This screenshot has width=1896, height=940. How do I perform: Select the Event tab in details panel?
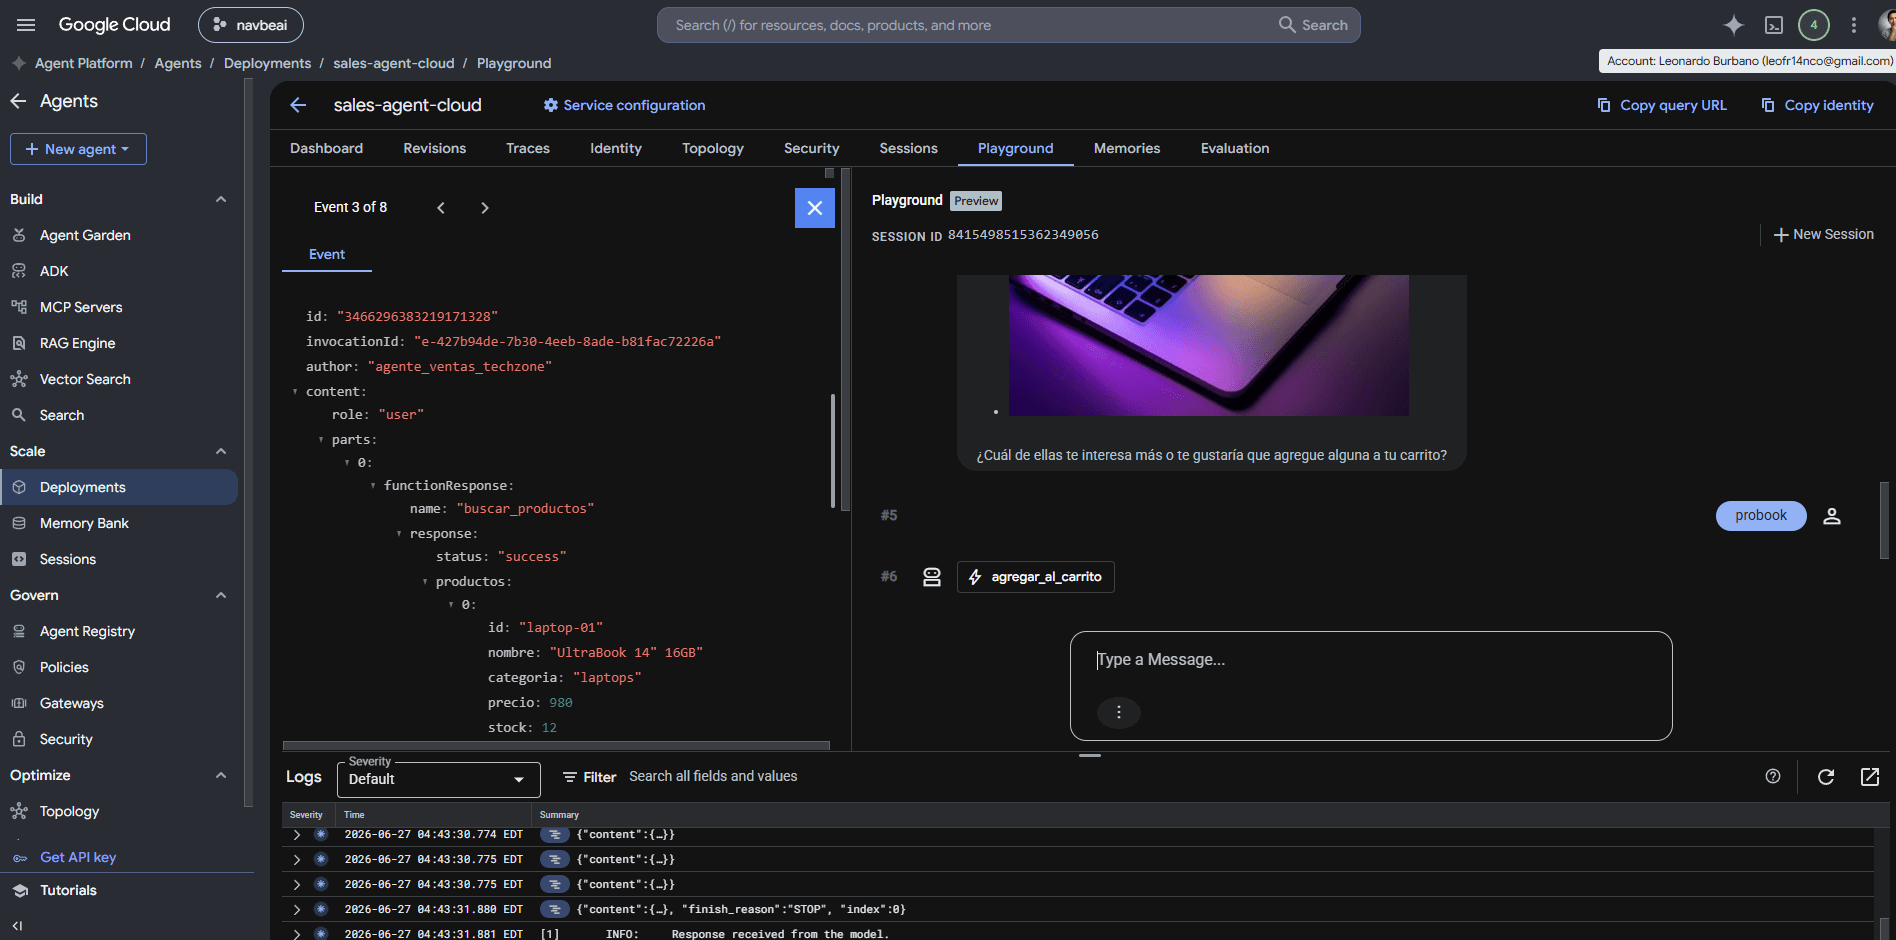[327, 254]
